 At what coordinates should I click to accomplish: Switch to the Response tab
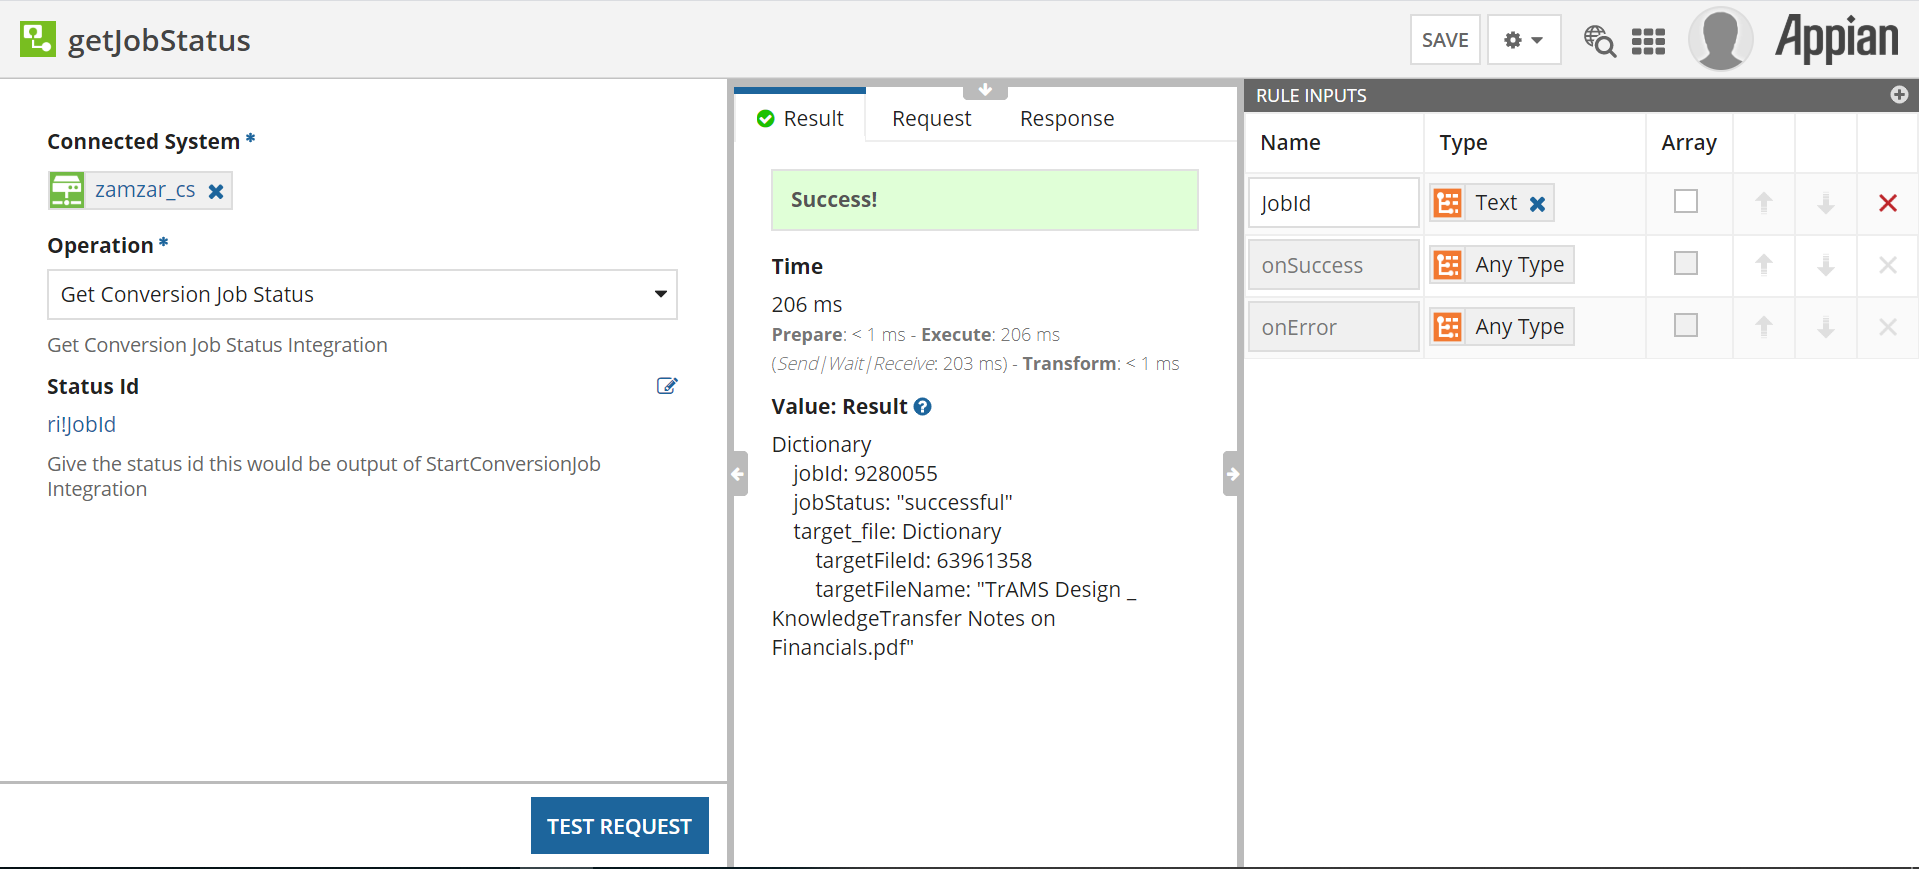[1067, 119]
